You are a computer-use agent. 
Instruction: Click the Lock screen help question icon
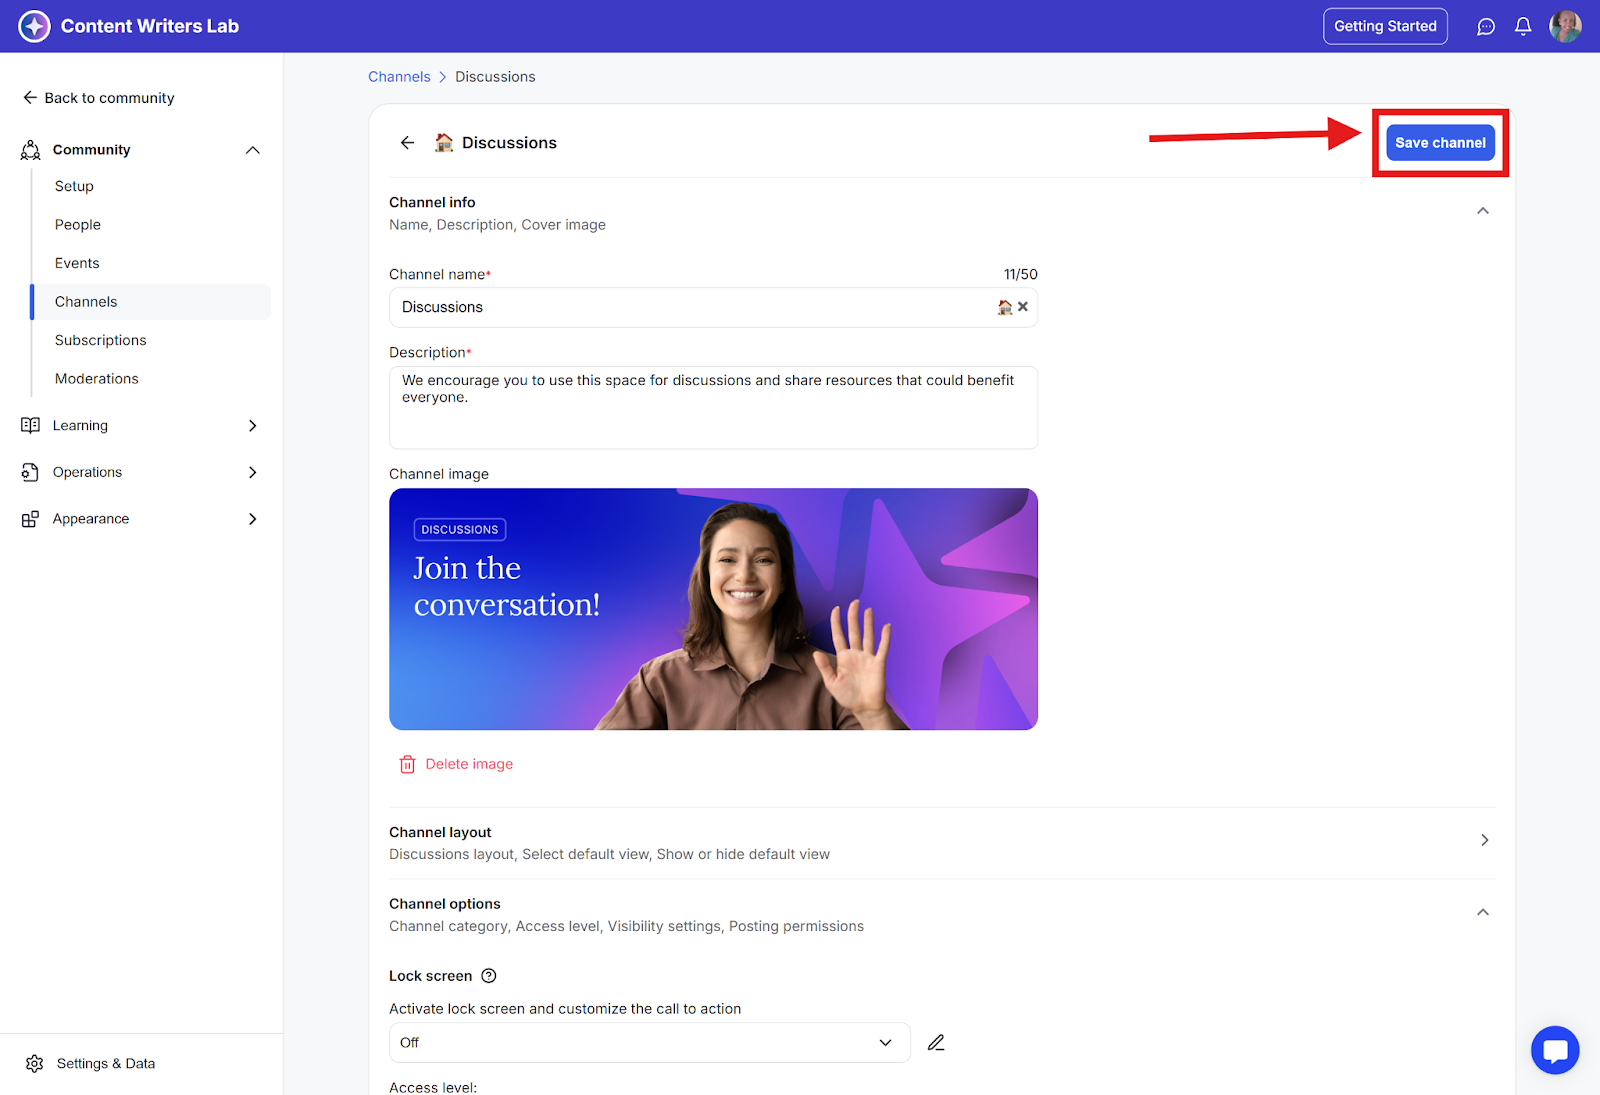(489, 976)
